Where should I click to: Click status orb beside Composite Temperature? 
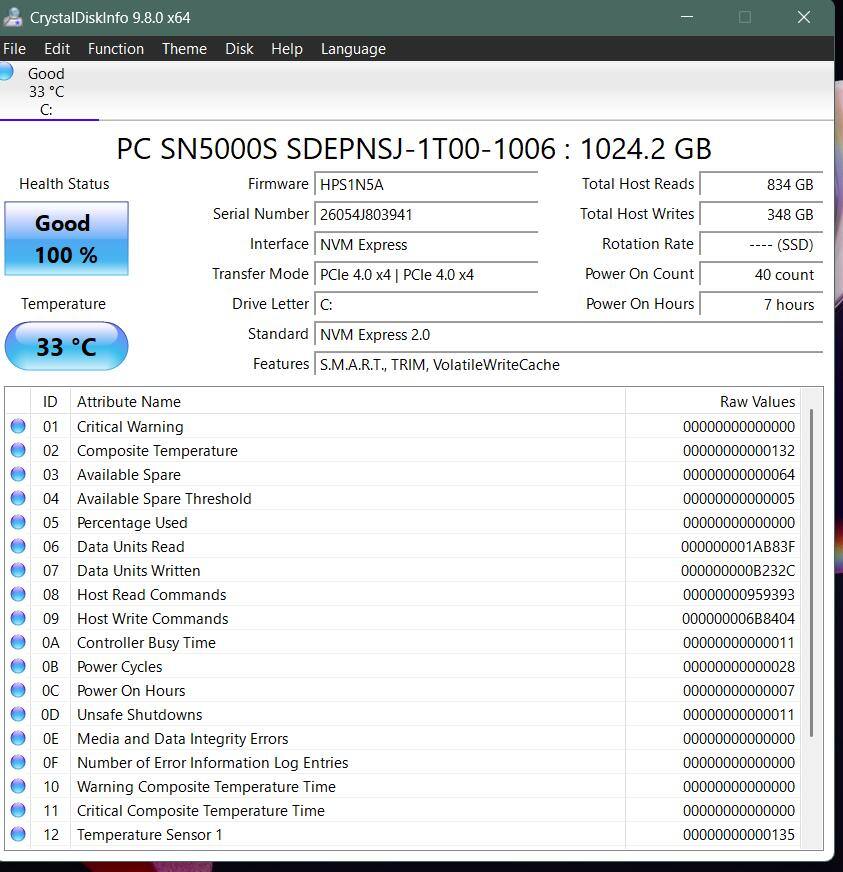click(18, 450)
